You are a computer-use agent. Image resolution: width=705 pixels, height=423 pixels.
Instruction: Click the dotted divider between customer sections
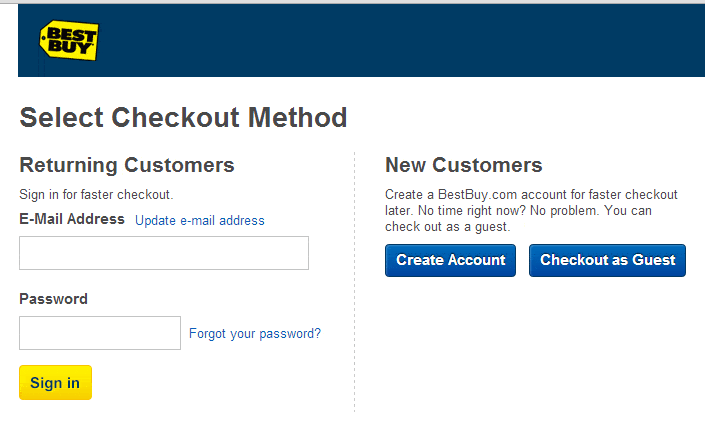point(354,282)
